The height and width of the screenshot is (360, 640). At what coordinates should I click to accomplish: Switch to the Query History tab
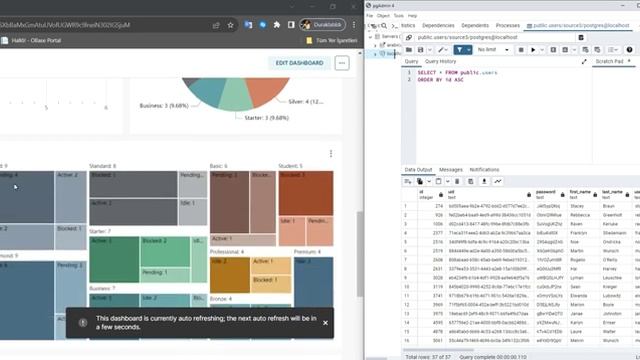click(440, 61)
